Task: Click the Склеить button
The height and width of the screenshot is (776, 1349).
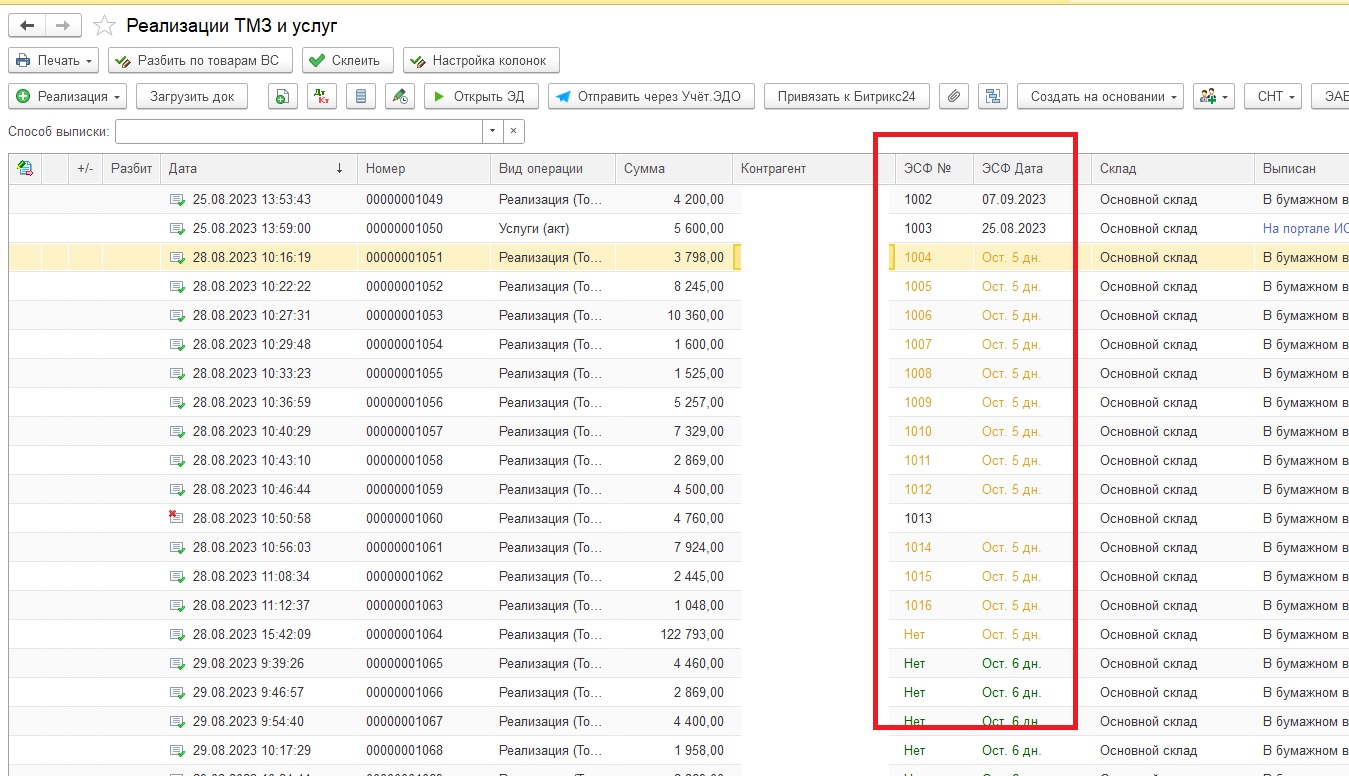Action: pyautogui.click(x=347, y=60)
